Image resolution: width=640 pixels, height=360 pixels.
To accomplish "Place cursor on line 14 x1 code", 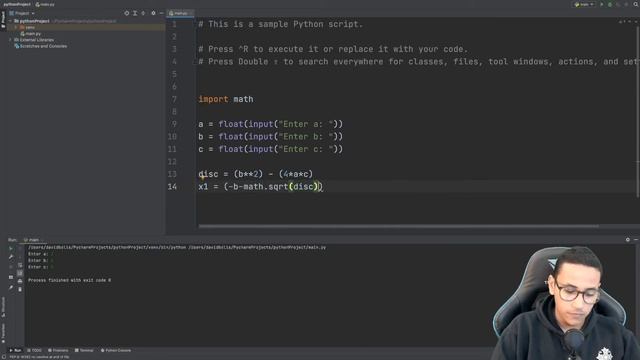I will [x=260, y=187].
